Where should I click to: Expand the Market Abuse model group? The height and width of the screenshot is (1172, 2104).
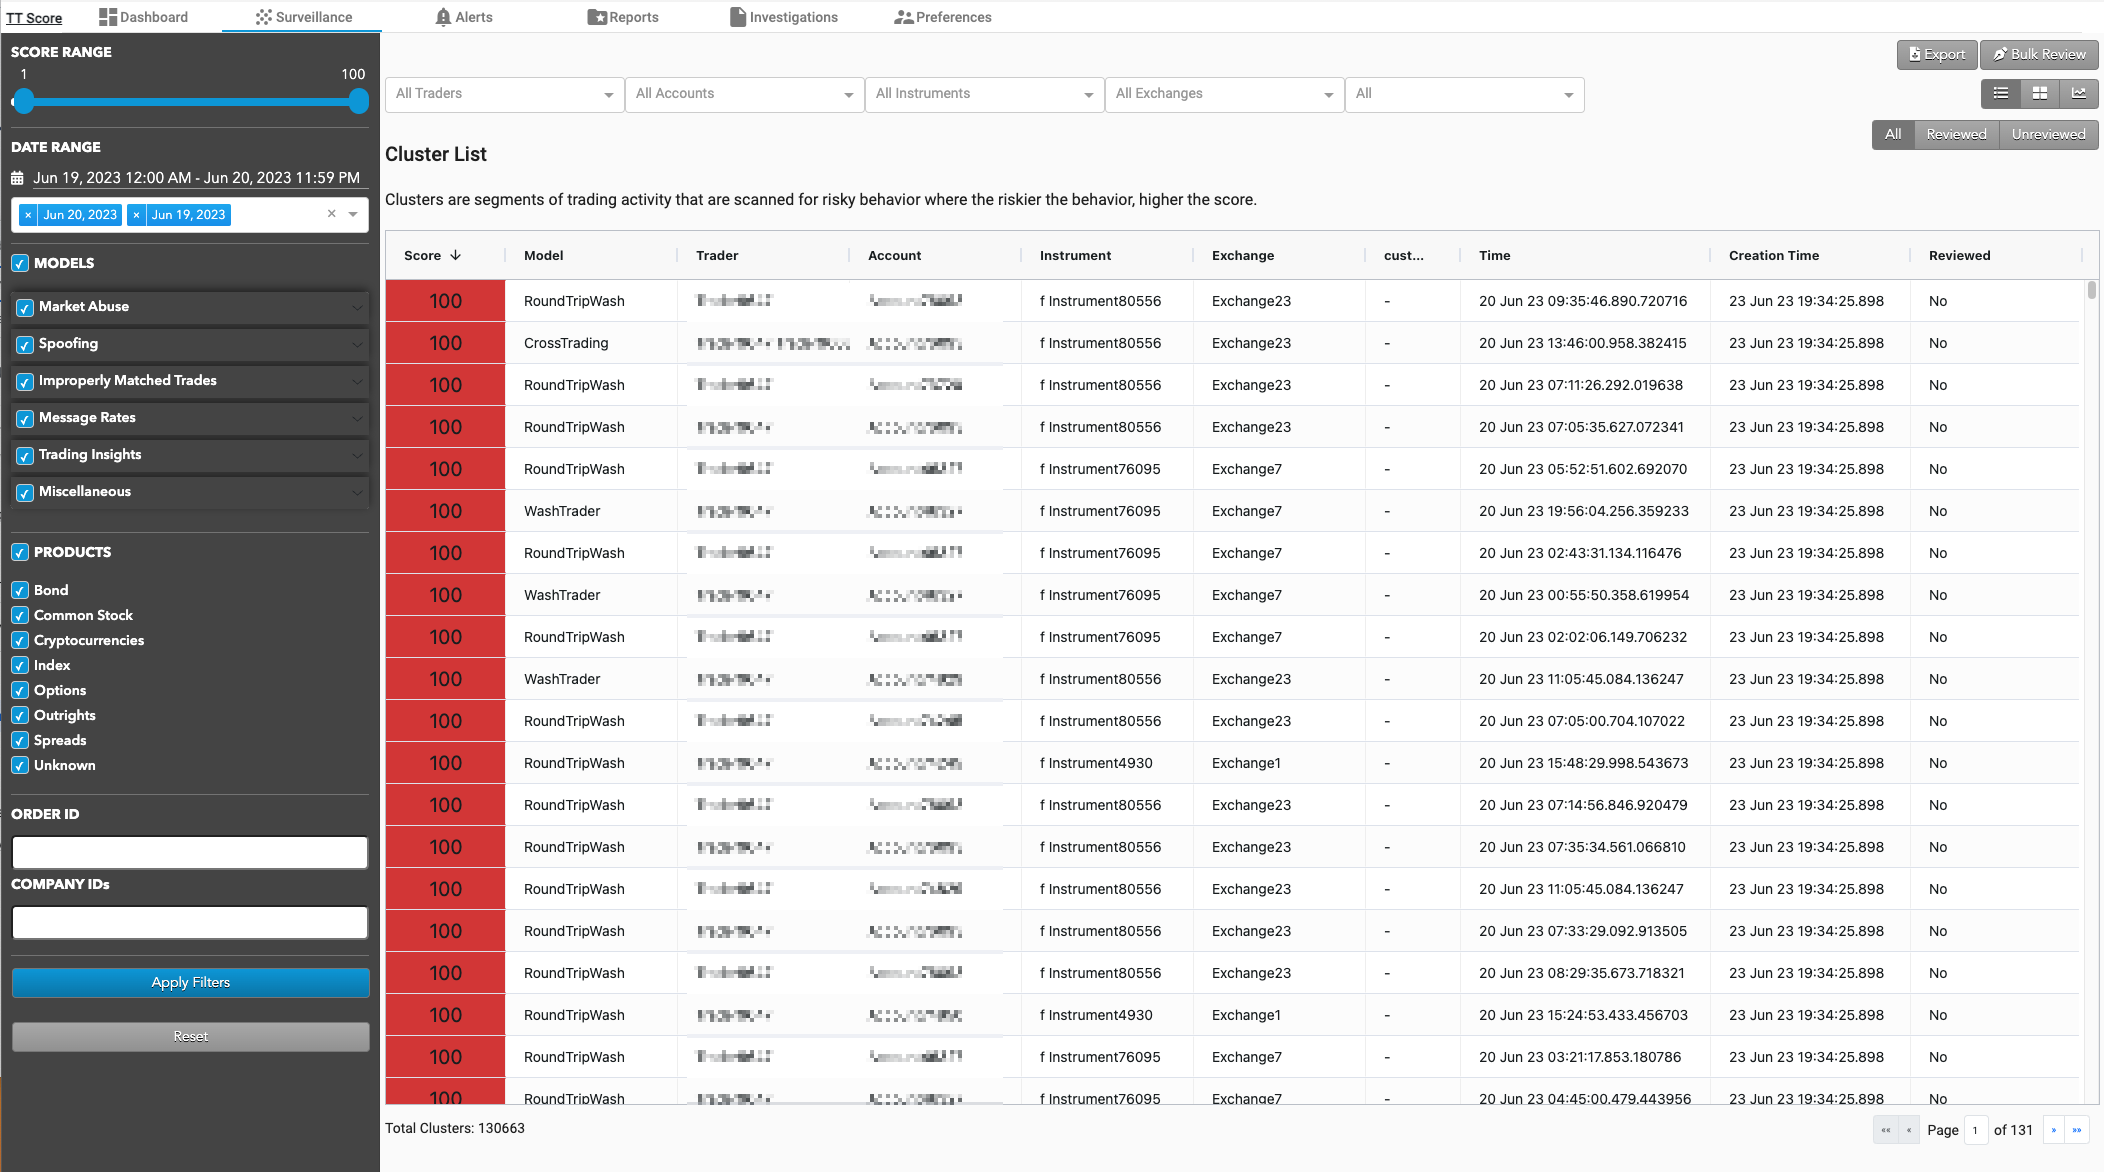(357, 307)
